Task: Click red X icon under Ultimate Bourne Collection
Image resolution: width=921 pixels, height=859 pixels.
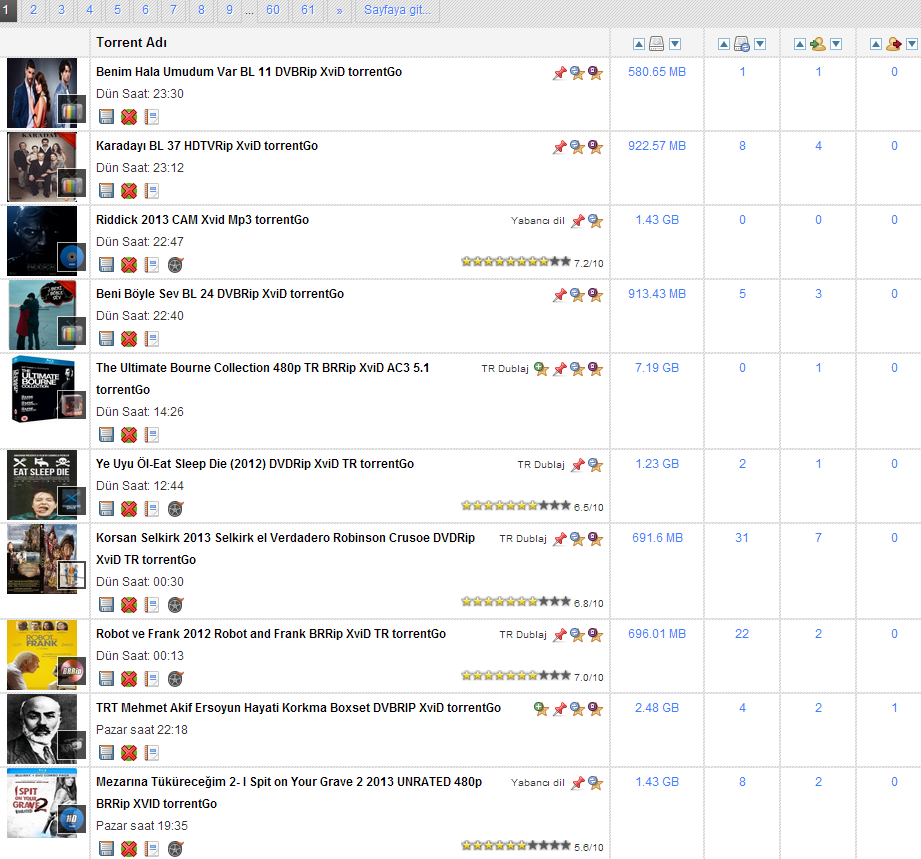Action: tap(129, 434)
